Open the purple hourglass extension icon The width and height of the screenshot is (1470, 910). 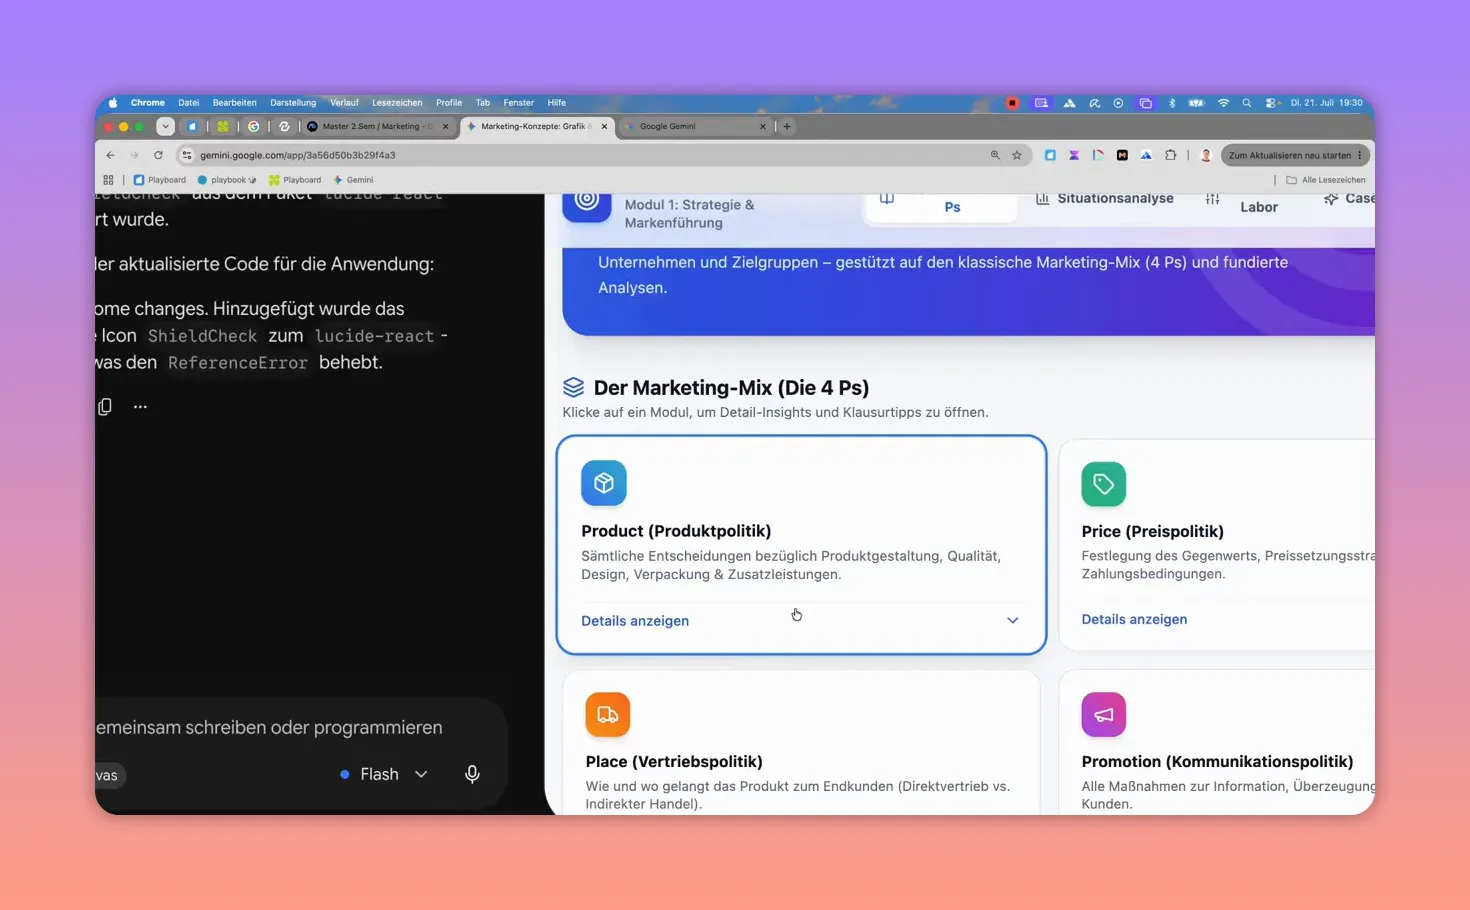[x=1074, y=155]
